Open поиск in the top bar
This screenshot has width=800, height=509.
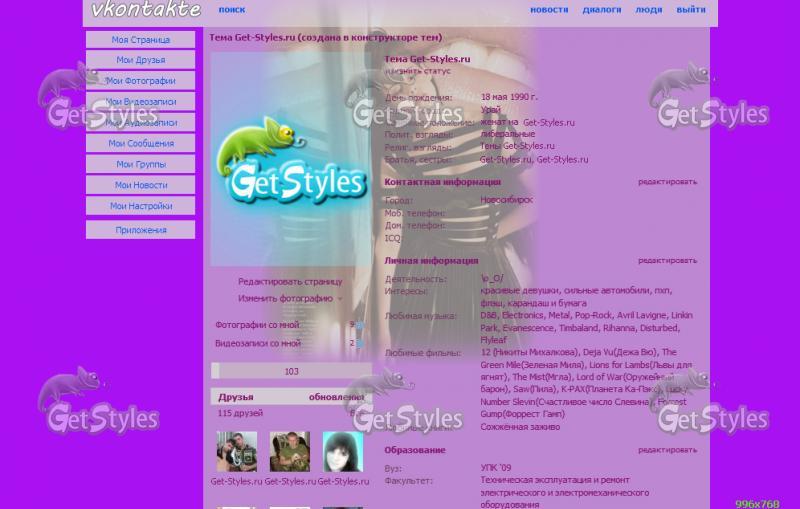[231, 10]
